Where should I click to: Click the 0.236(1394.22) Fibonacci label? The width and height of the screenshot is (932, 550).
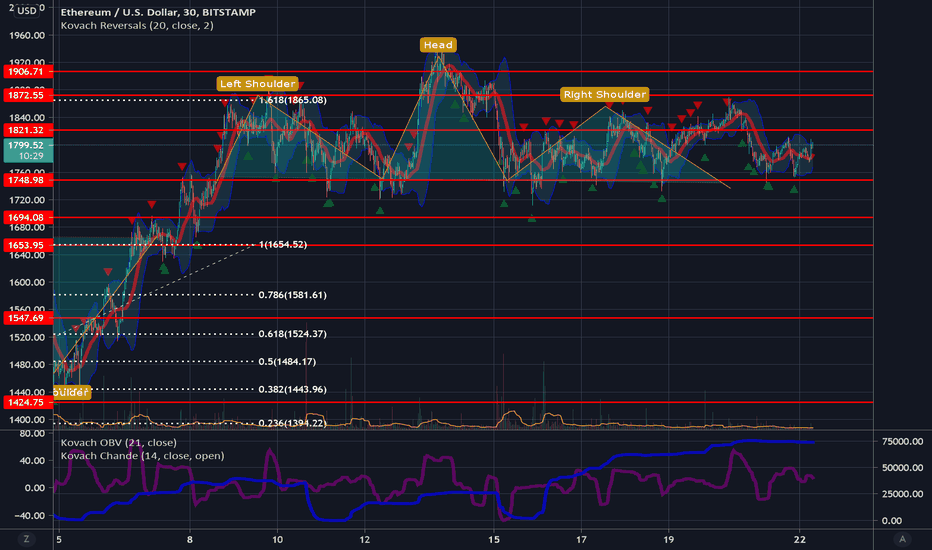292,423
